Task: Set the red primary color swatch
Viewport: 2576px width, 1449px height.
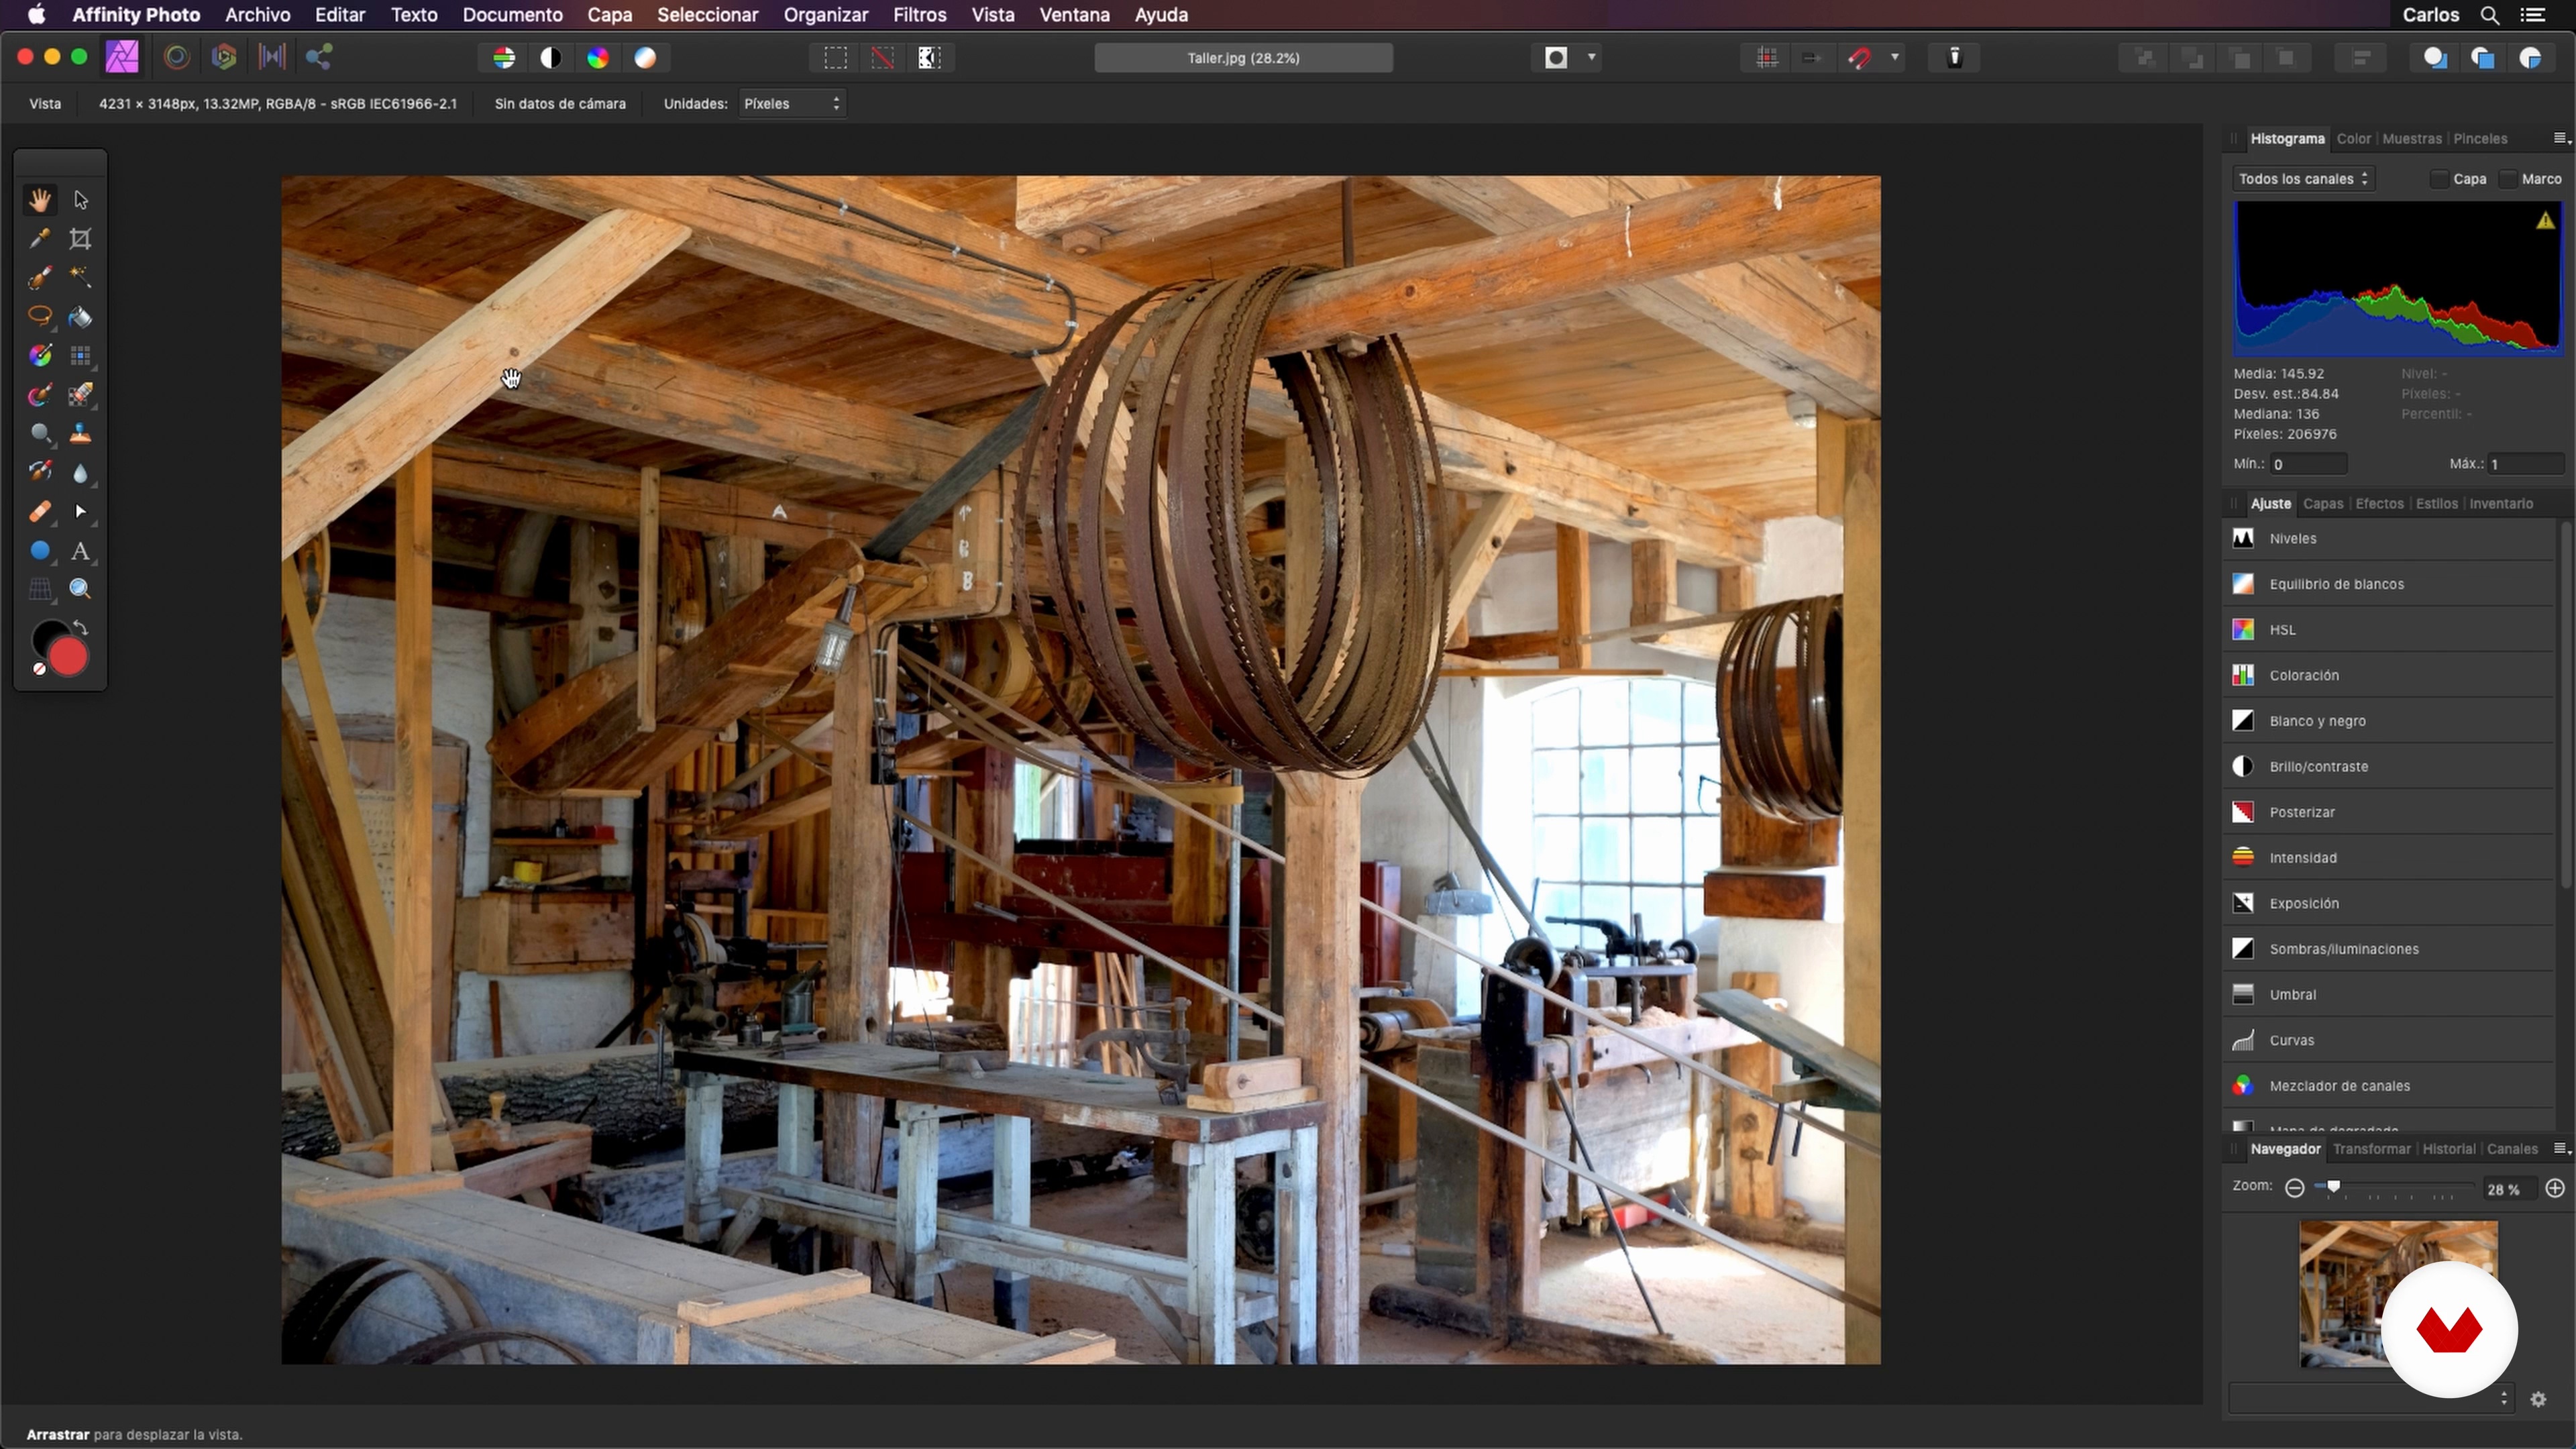Action: click(x=68, y=658)
